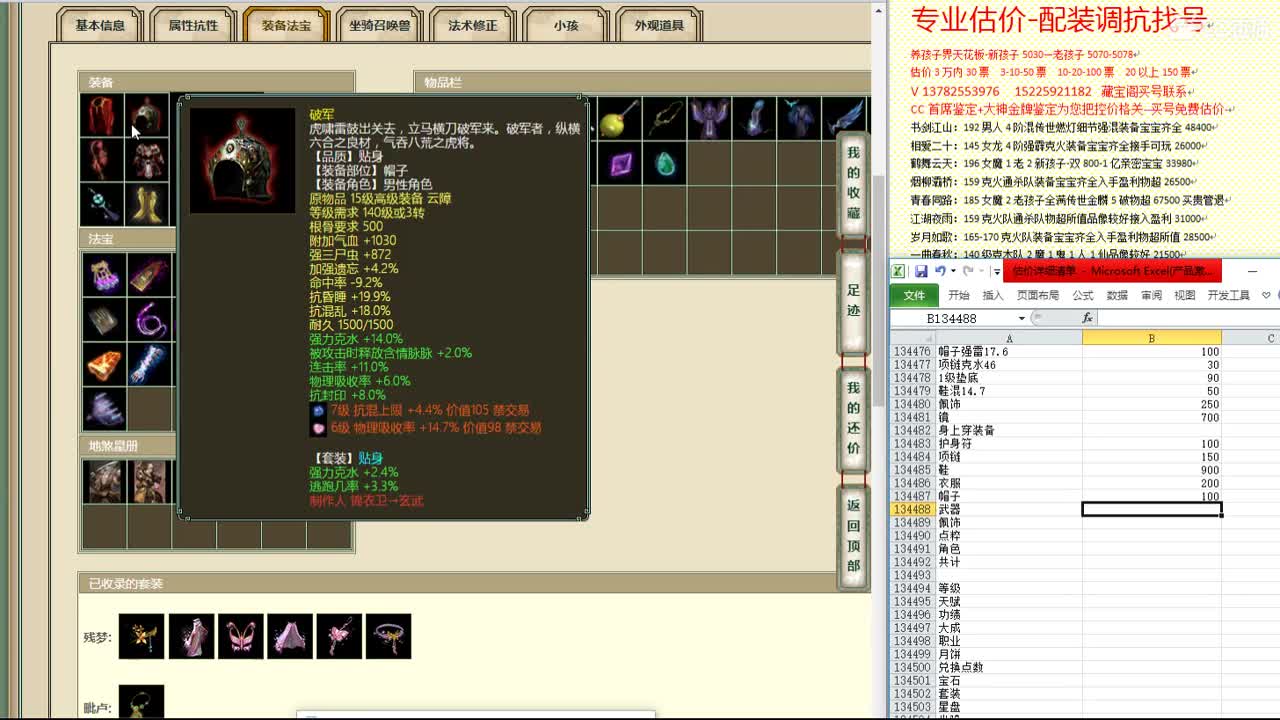Image resolution: width=1280 pixels, height=720 pixels.
Task: Select the second 残梦 set item icon
Action: [191, 636]
